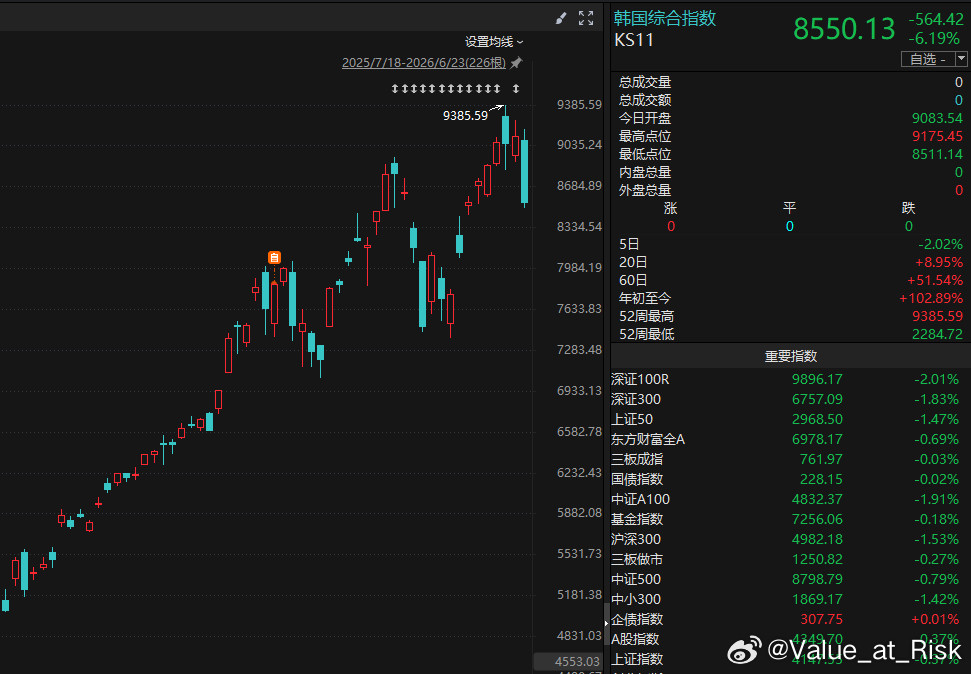Screen dimensions: 971x674
Task: Select the 东方财富全A index row
Action: (791, 439)
